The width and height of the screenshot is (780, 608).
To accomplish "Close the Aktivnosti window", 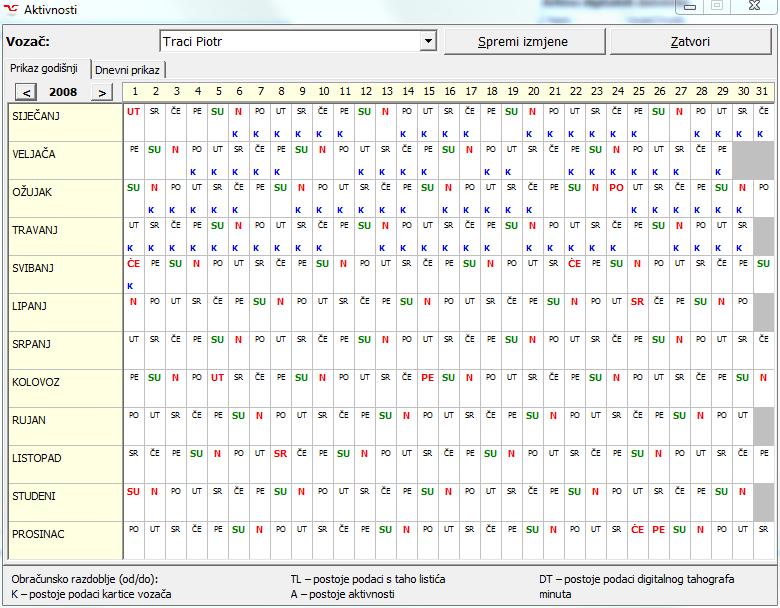I will pyautogui.click(x=754, y=6).
